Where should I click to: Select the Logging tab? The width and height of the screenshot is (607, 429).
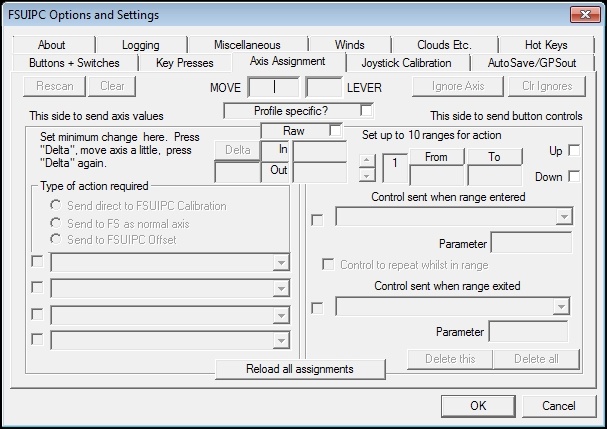pyautogui.click(x=140, y=45)
